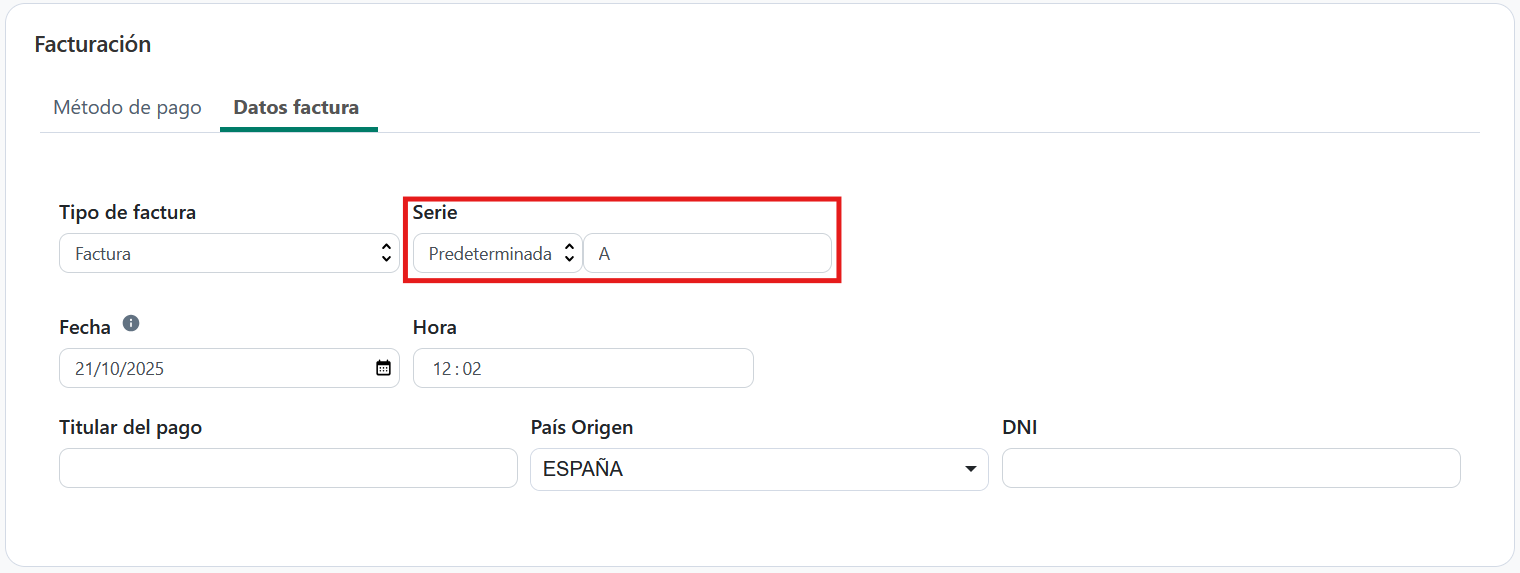This screenshot has width=1520, height=573.
Task: Click the Serie text field containing A
Action: click(707, 254)
